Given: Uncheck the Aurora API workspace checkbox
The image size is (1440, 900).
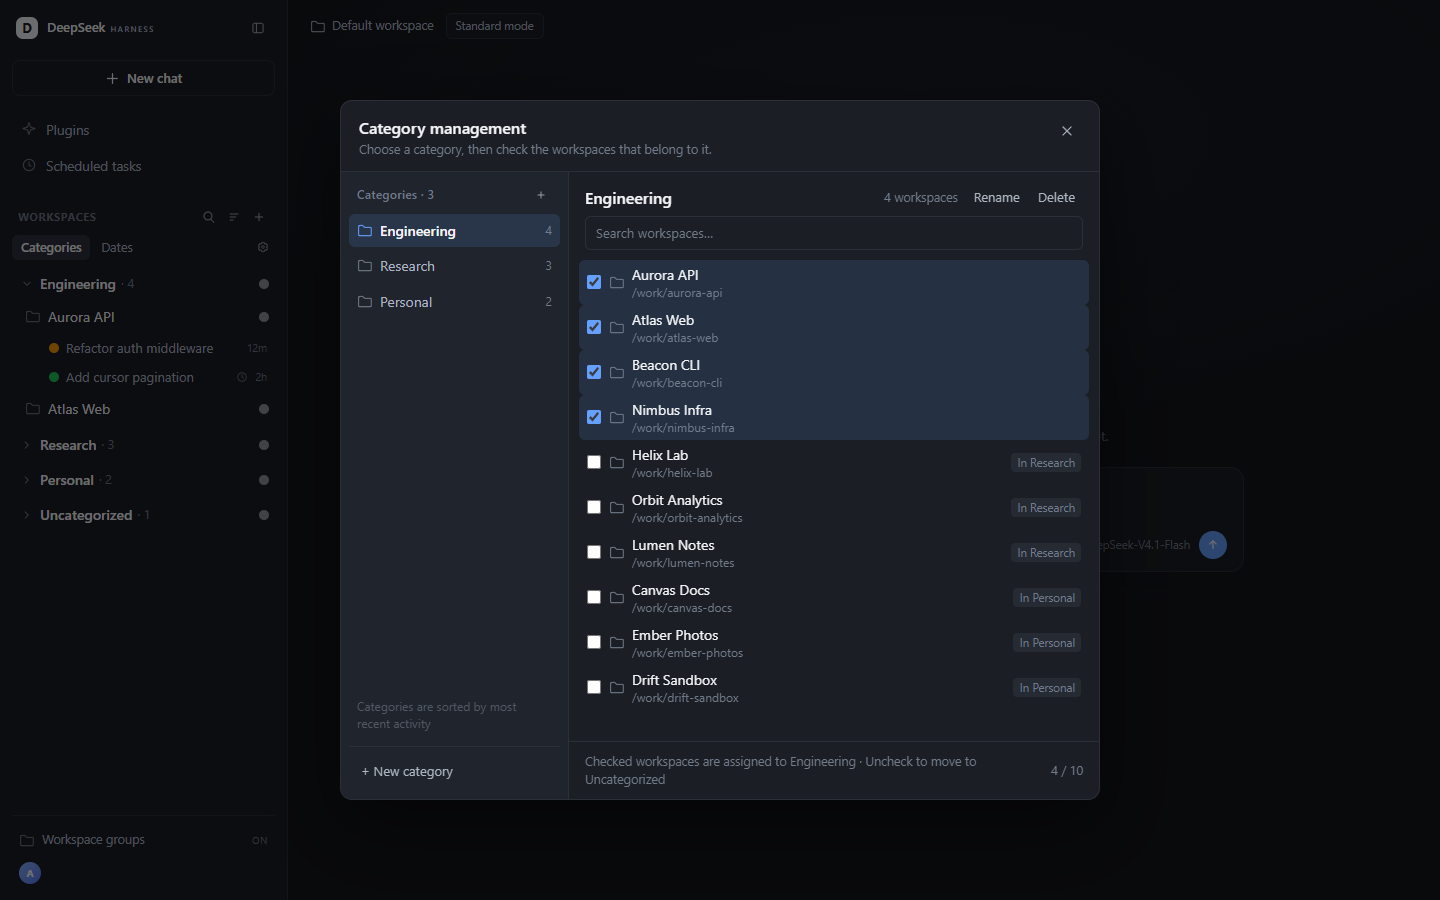Looking at the screenshot, I should [x=594, y=282].
